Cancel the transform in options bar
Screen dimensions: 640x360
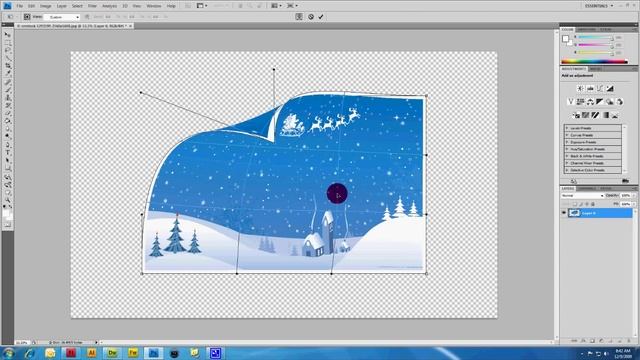(311, 17)
